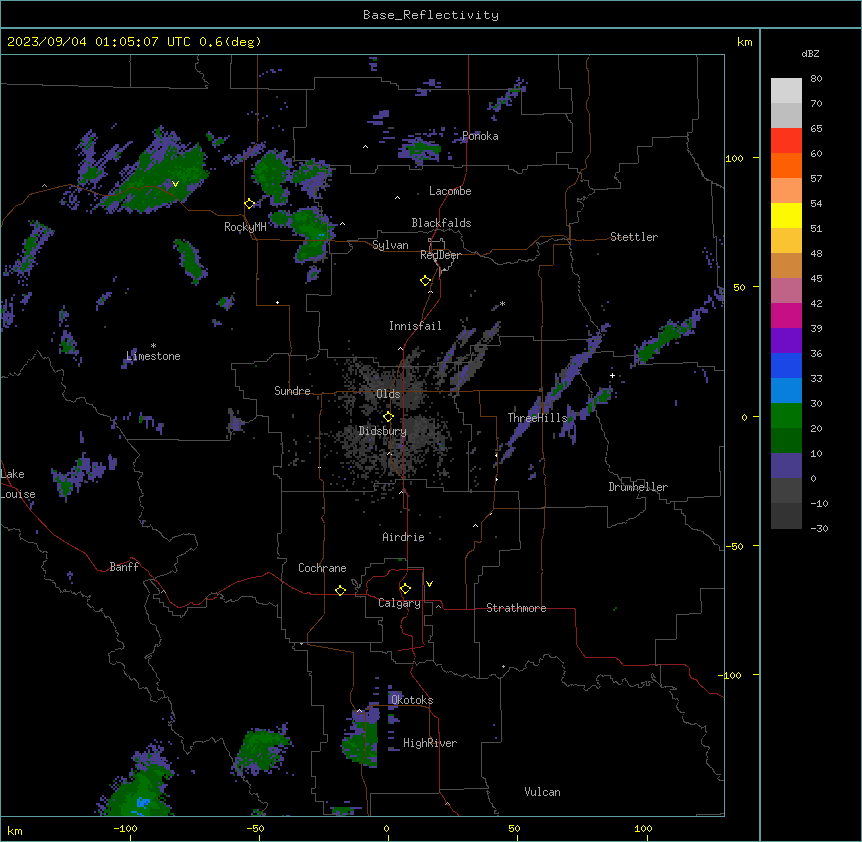
Task: Click the Blackfalds city label
Action: point(441,223)
